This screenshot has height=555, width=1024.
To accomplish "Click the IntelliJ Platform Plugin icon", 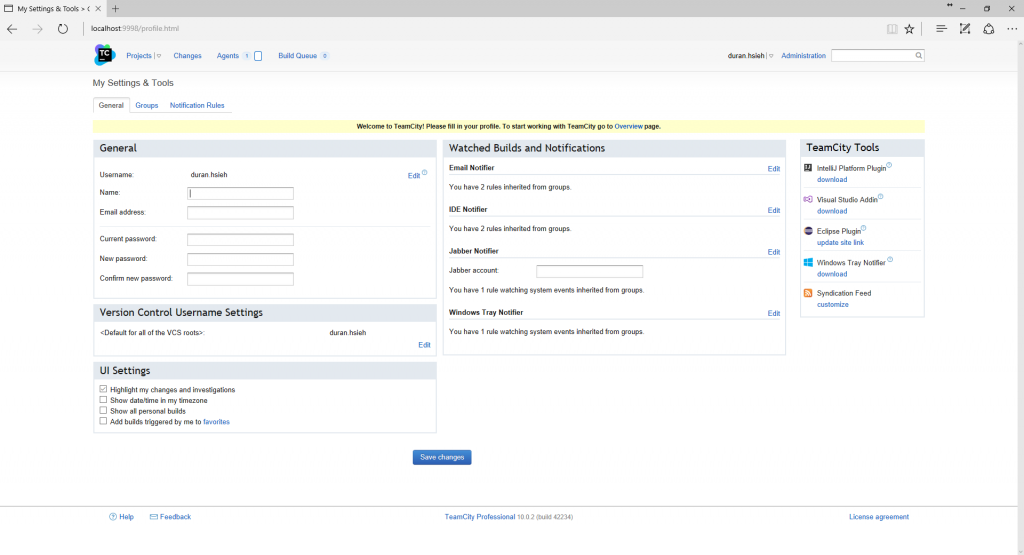I will (x=808, y=168).
